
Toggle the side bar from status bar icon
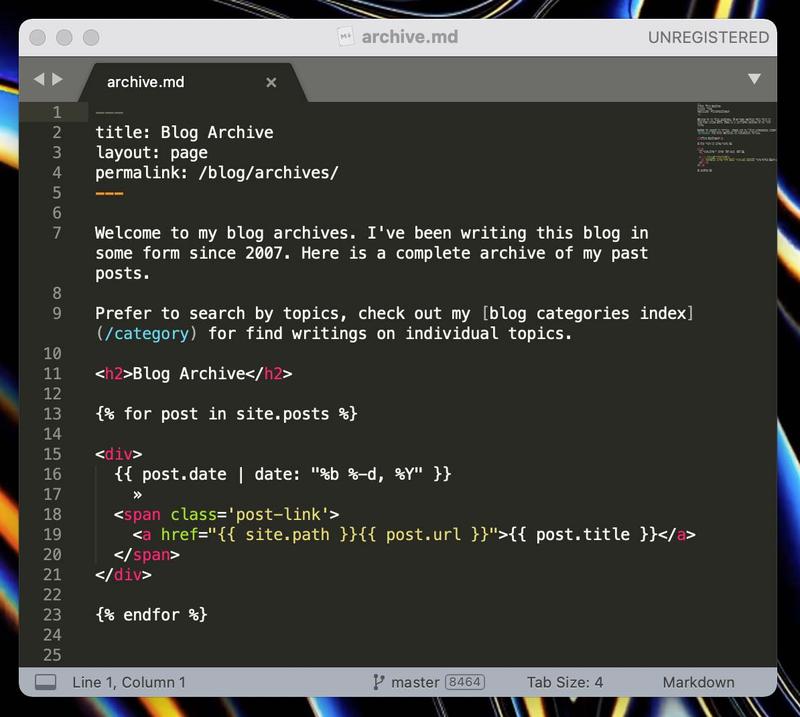pyautogui.click(x=45, y=682)
